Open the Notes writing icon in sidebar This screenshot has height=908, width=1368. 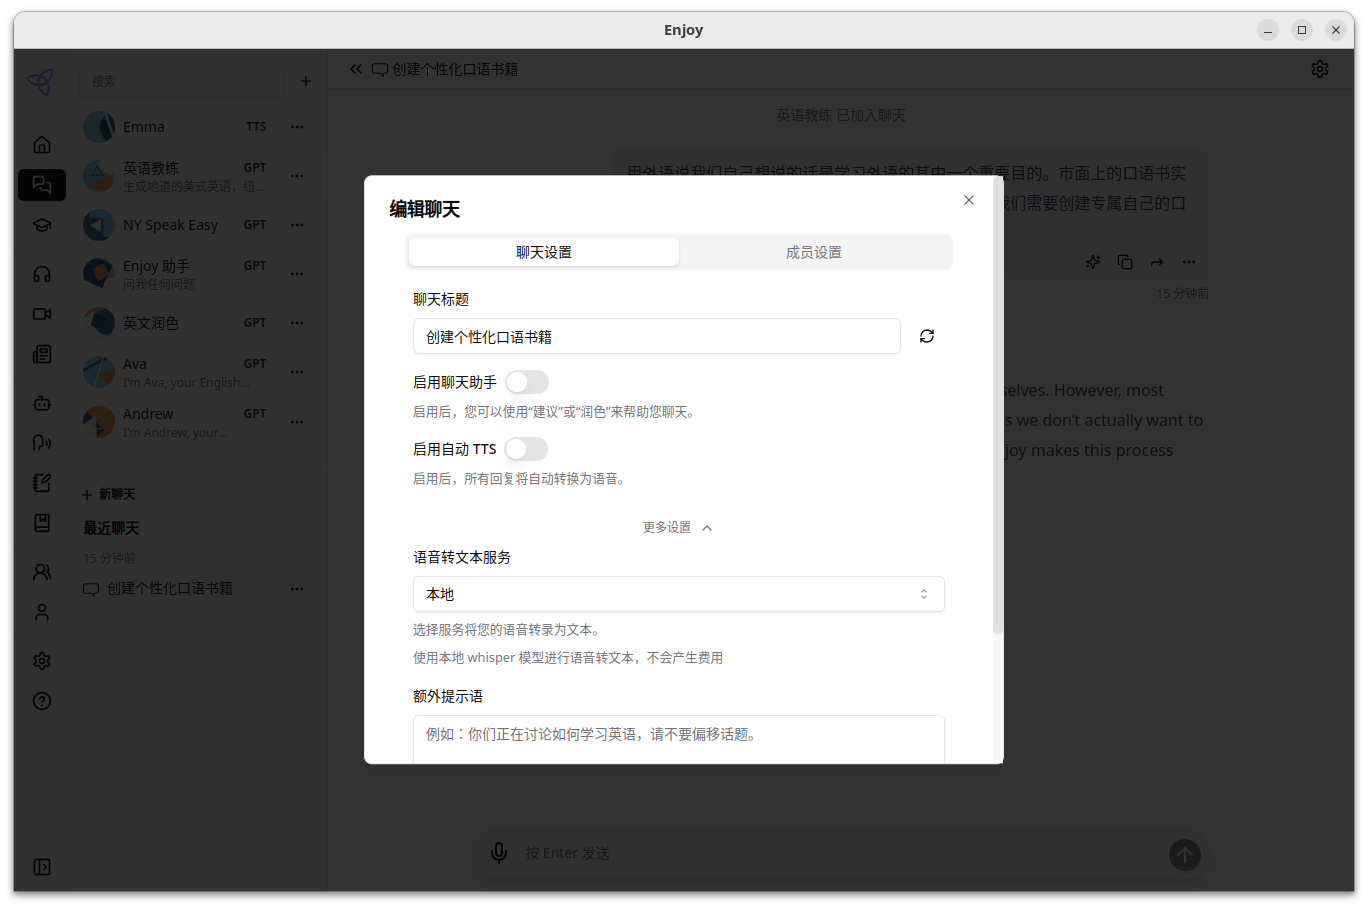(42, 482)
